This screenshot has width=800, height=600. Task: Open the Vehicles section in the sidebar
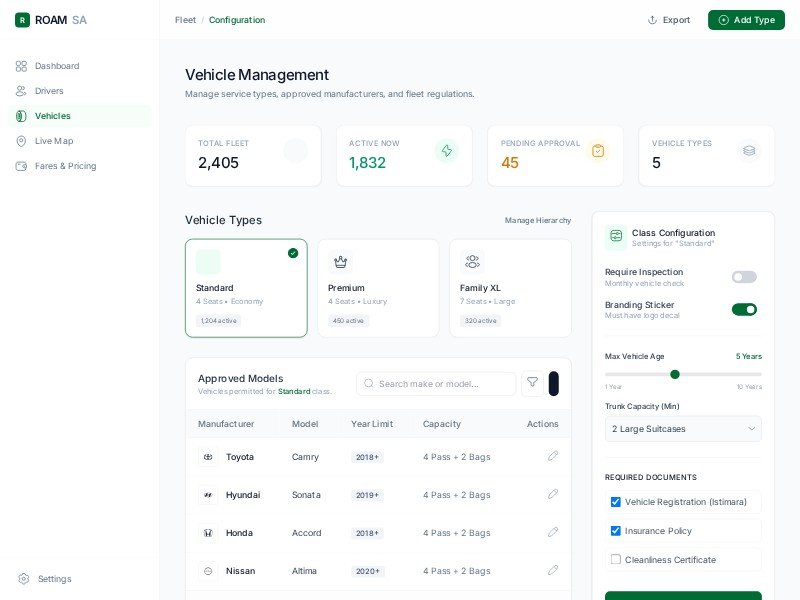52,116
